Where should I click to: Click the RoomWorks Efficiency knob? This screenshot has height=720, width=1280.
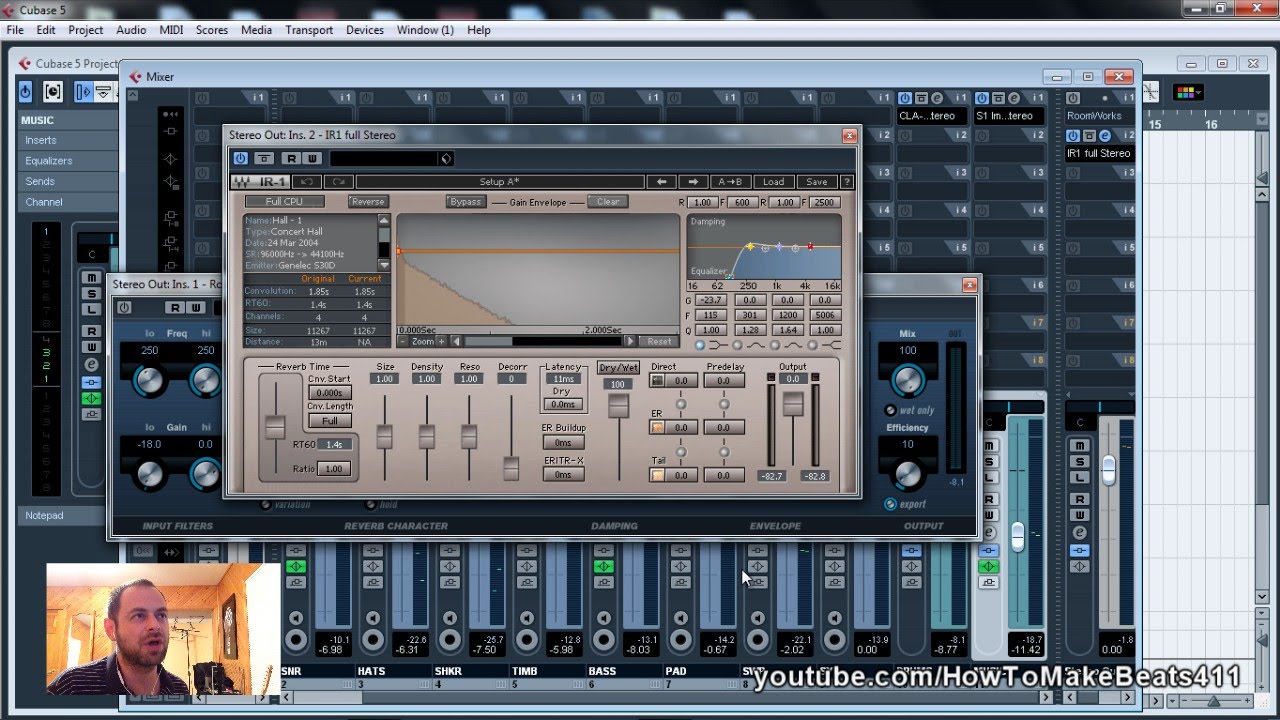coord(907,473)
